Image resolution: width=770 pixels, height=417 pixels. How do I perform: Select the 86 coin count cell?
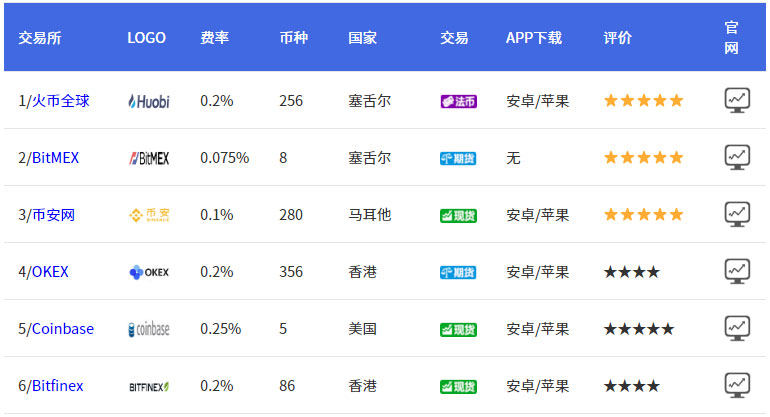coord(287,386)
